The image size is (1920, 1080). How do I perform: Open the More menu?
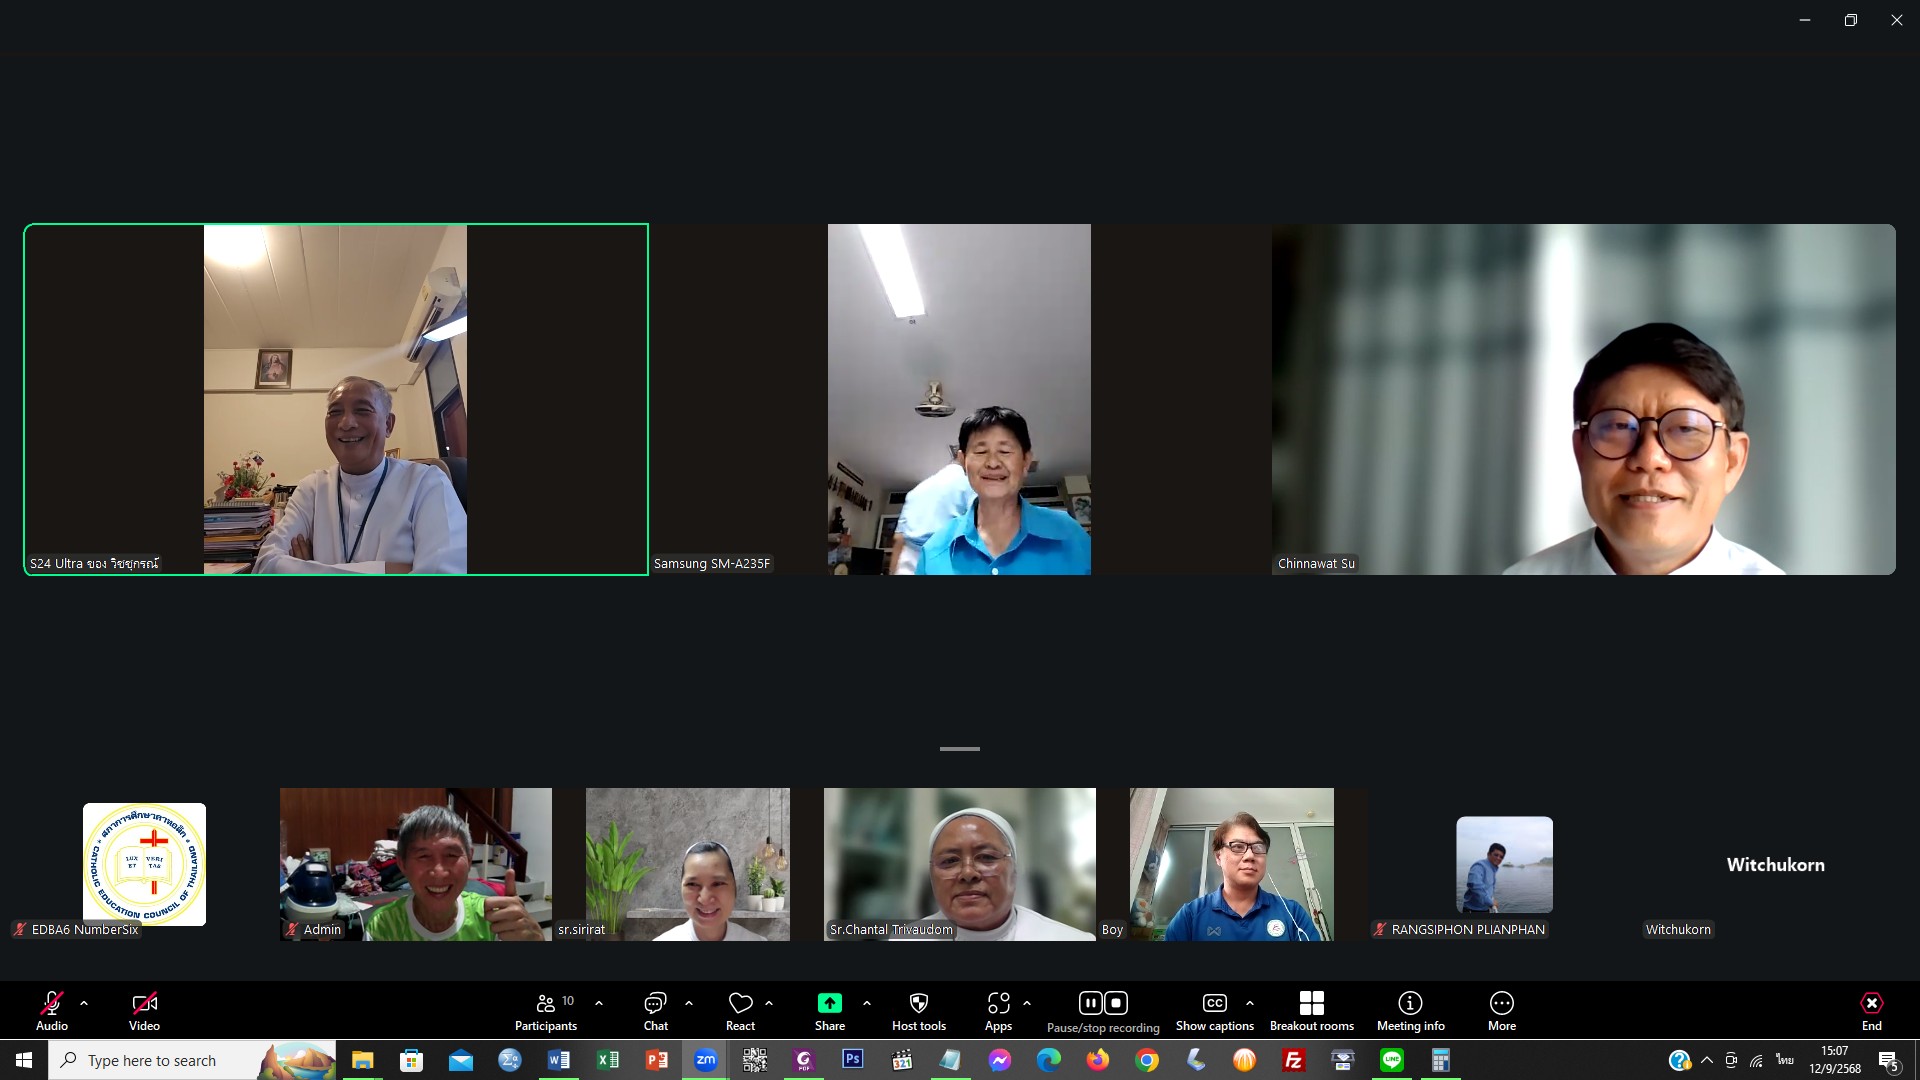pos(1501,1010)
